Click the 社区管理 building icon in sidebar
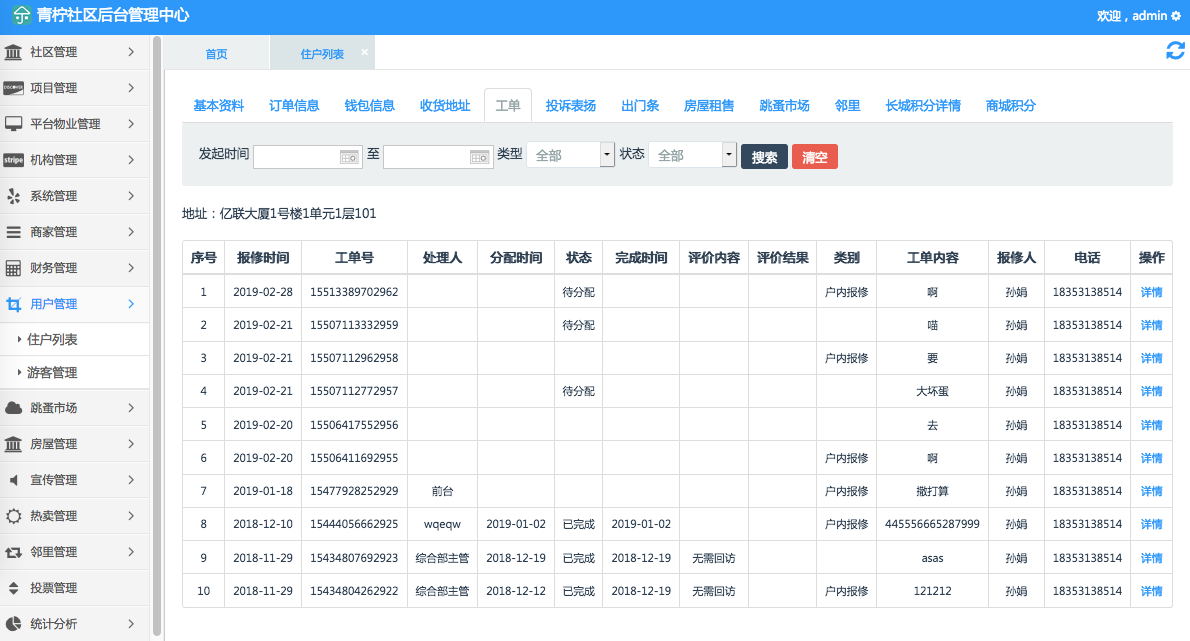1190x641 pixels. (13, 52)
